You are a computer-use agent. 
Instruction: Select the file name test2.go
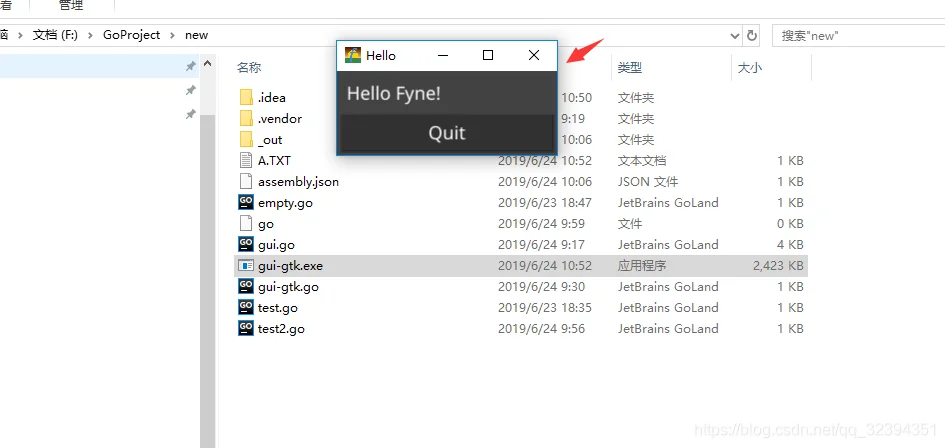point(281,329)
